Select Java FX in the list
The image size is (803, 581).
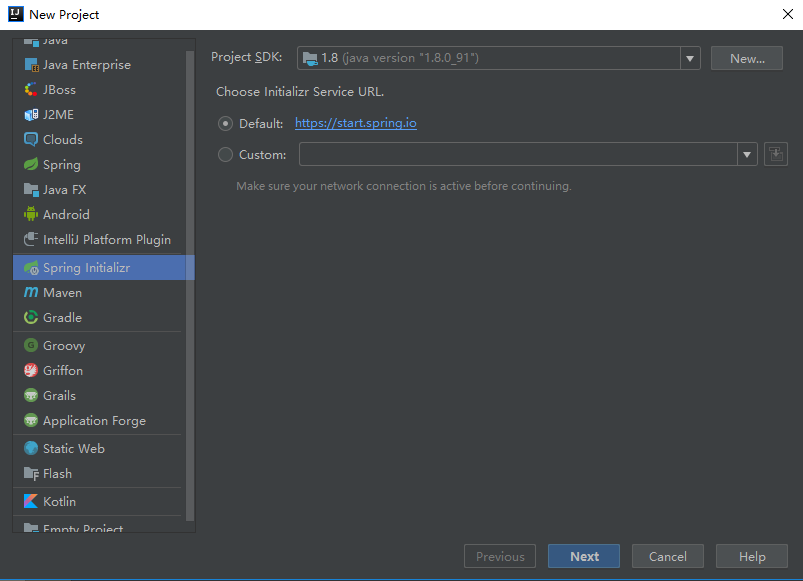click(98, 189)
